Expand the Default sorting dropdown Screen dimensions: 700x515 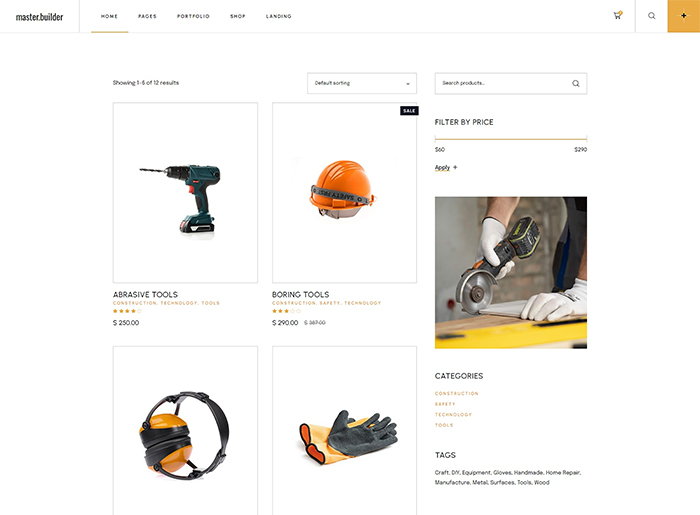click(361, 83)
